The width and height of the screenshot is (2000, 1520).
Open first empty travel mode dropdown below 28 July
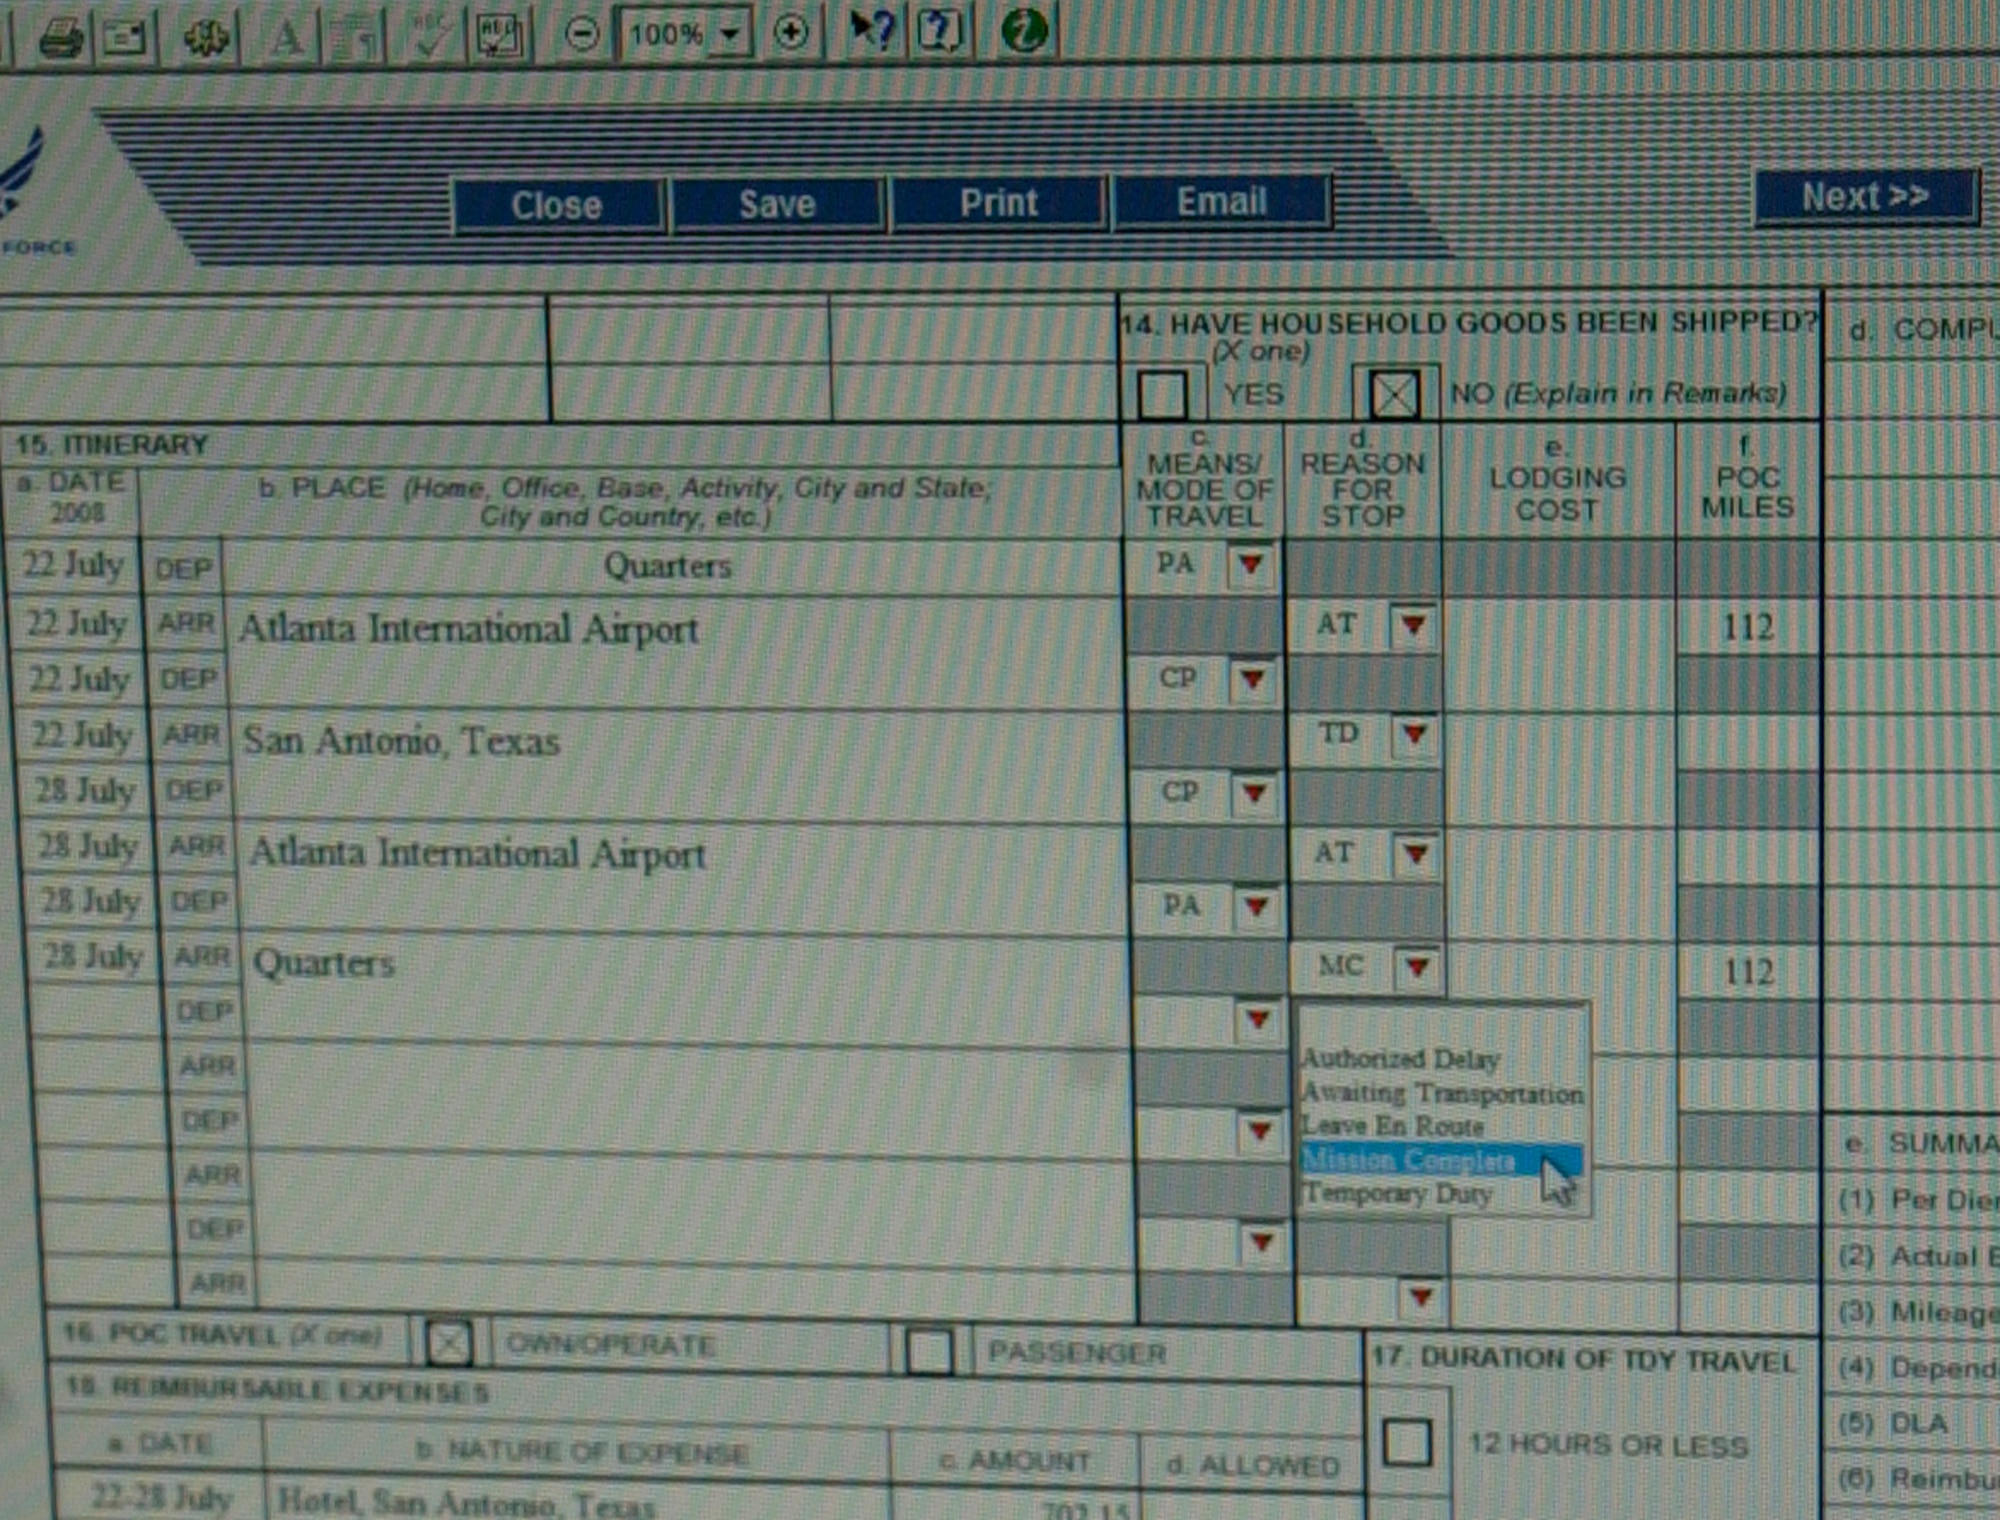click(1258, 1020)
